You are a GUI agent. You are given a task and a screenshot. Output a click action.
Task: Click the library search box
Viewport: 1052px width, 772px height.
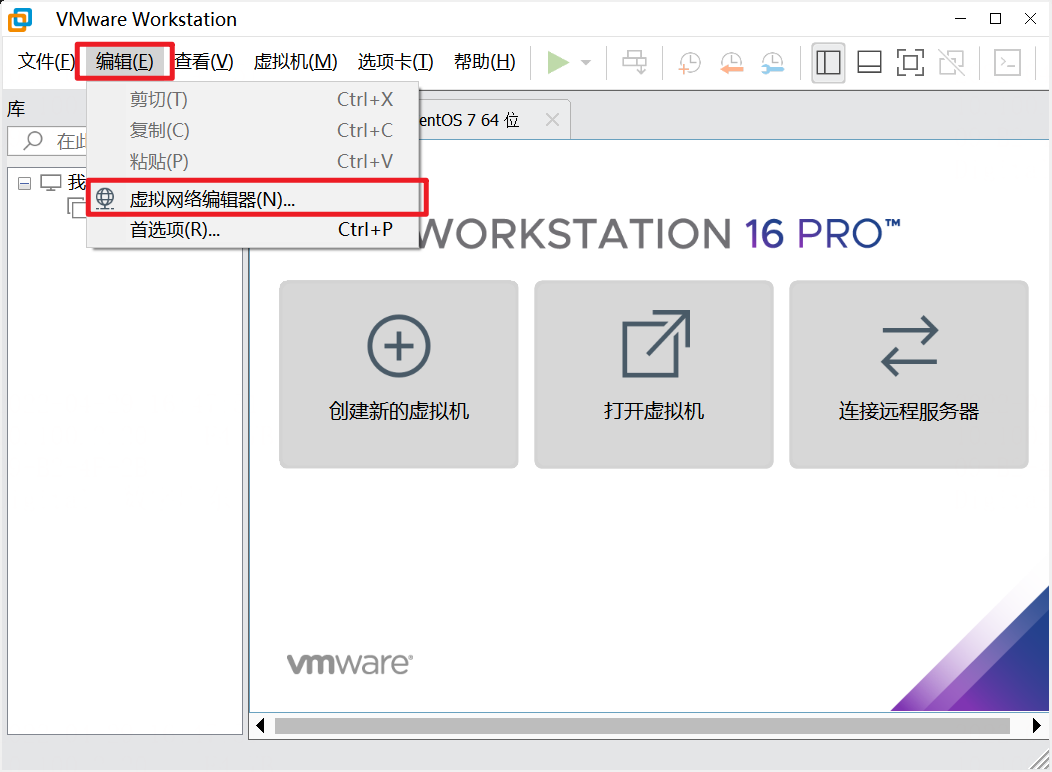47,141
